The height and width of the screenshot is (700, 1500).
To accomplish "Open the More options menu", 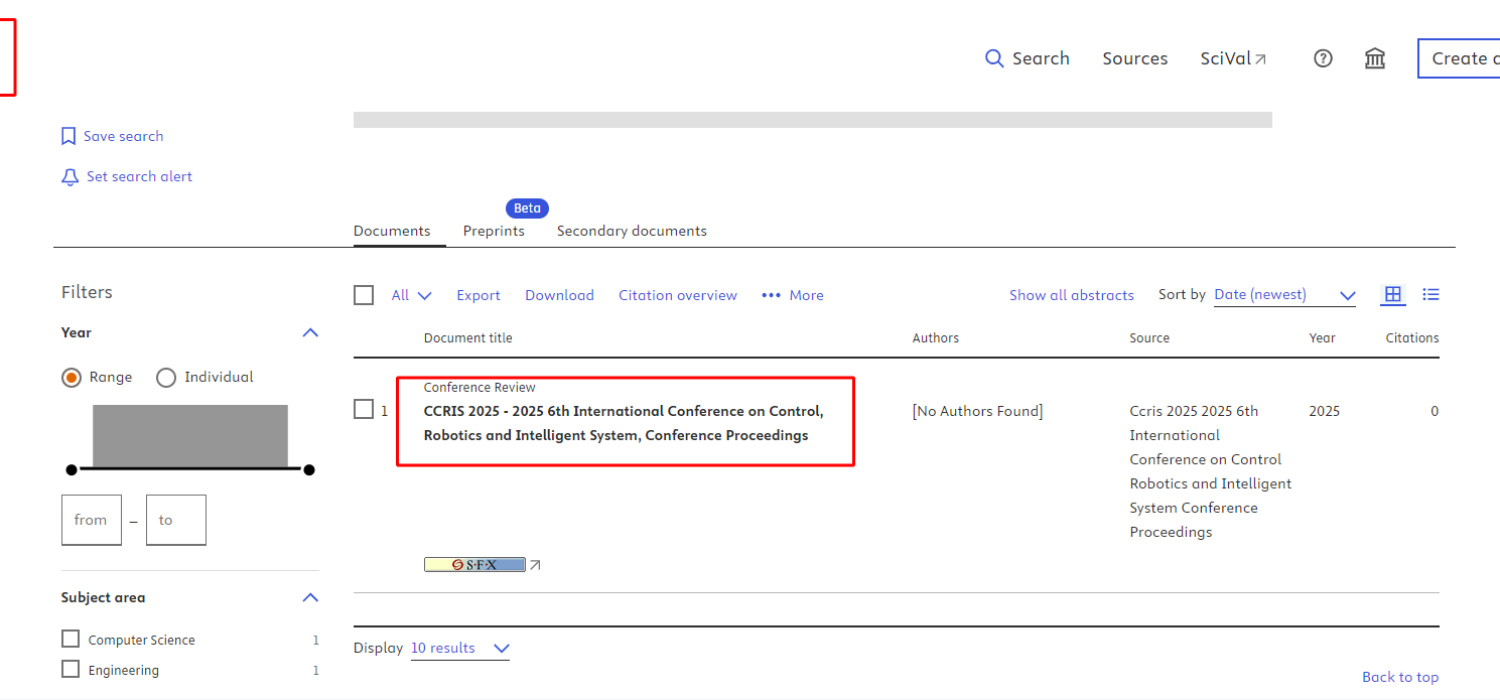I will click(793, 295).
